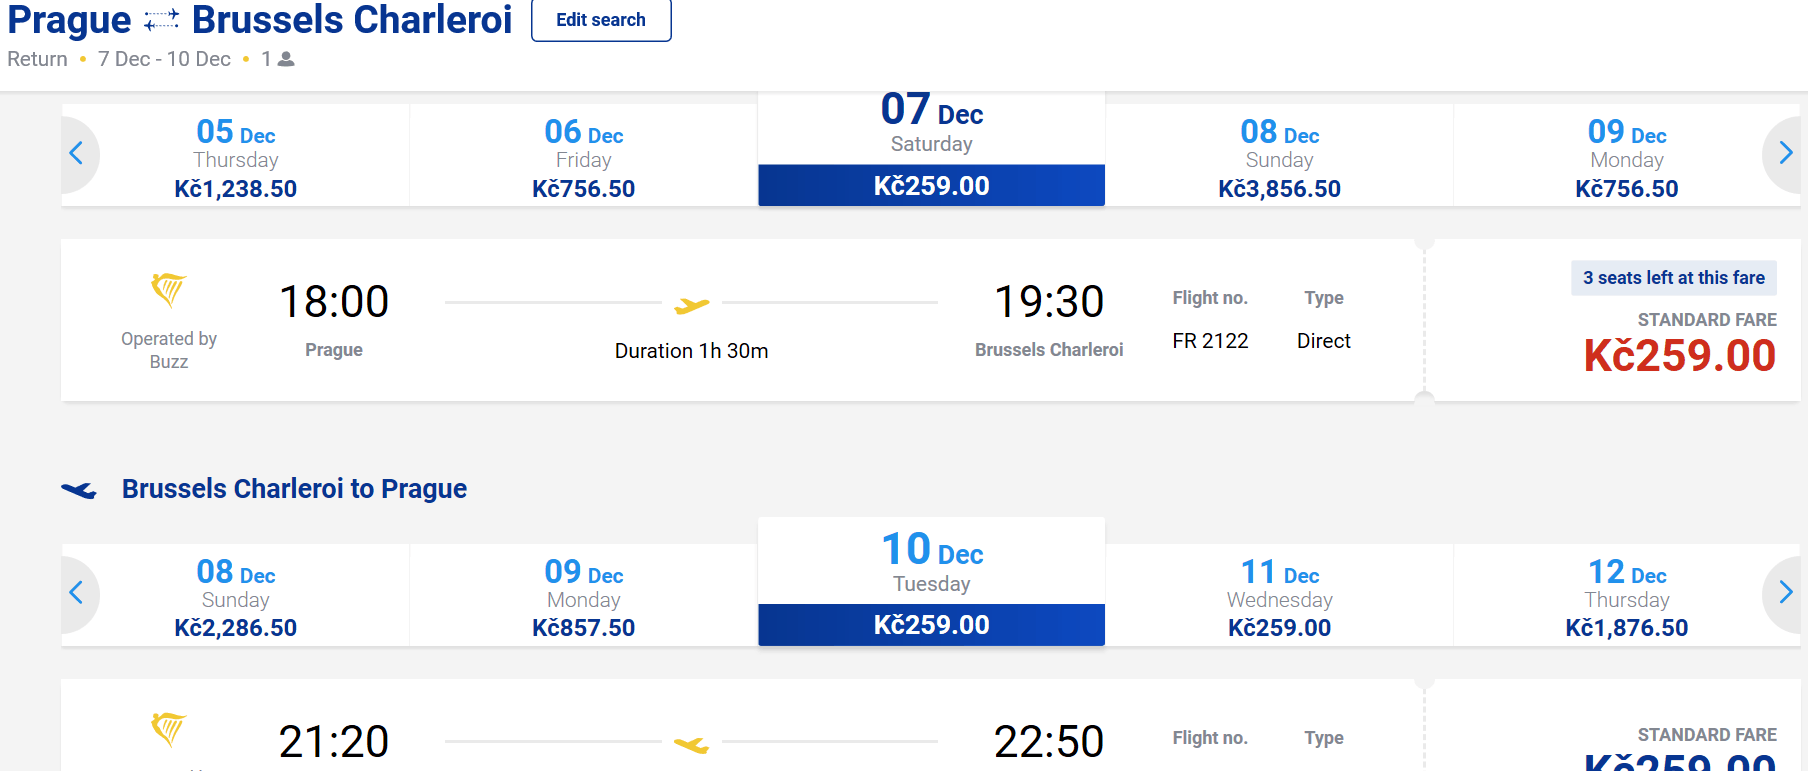This screenshot has height=771, width=1808.
Task: Select 12 Dec Thursday return date
Action: coord(1626,598)
